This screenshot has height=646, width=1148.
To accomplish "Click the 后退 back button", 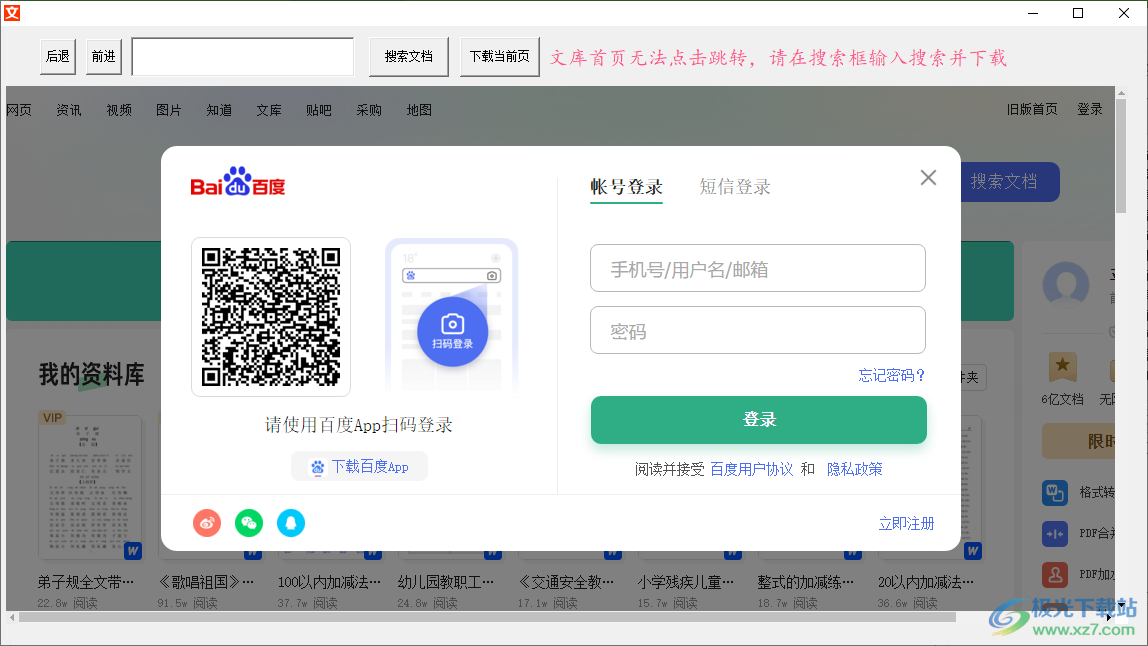I will pos(58,56).
